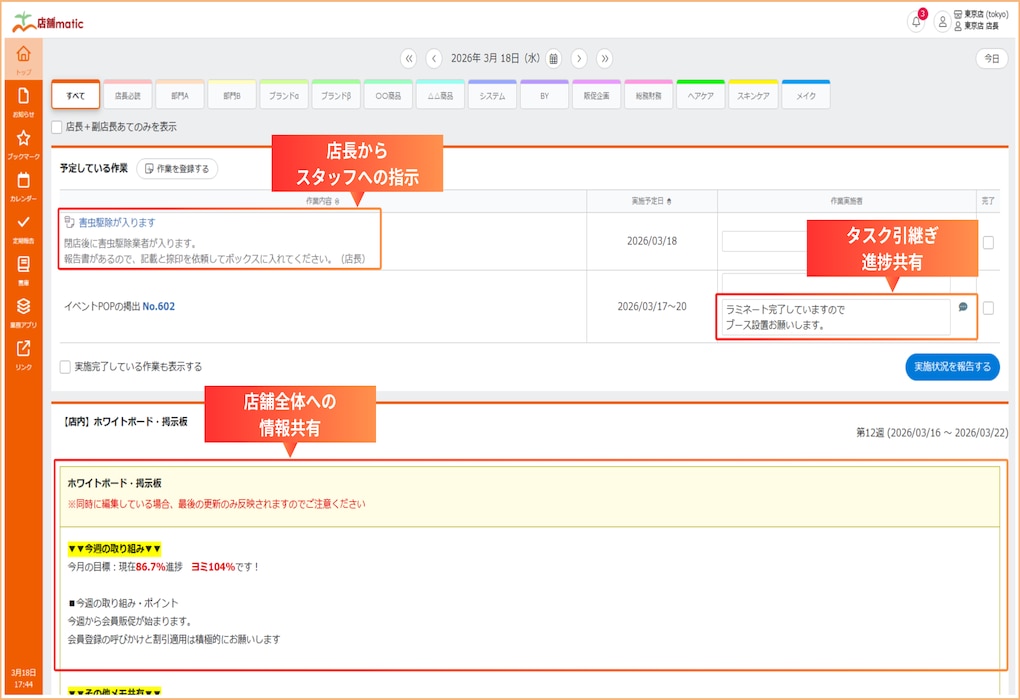This screenshot has height=700, width=1020.
Task: Click the comment bubble icon beside the task note
Action: pyautogui.click(x=963, y=307)
